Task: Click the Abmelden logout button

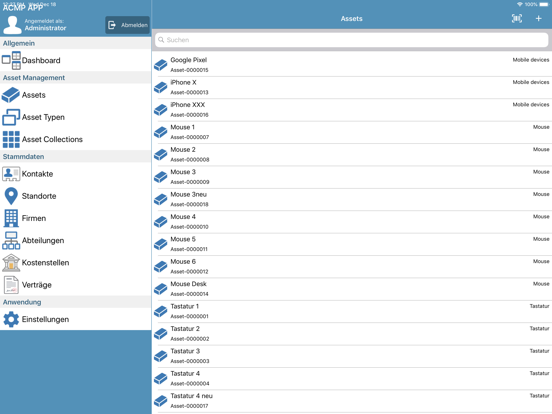Action: tap(127, 25)
